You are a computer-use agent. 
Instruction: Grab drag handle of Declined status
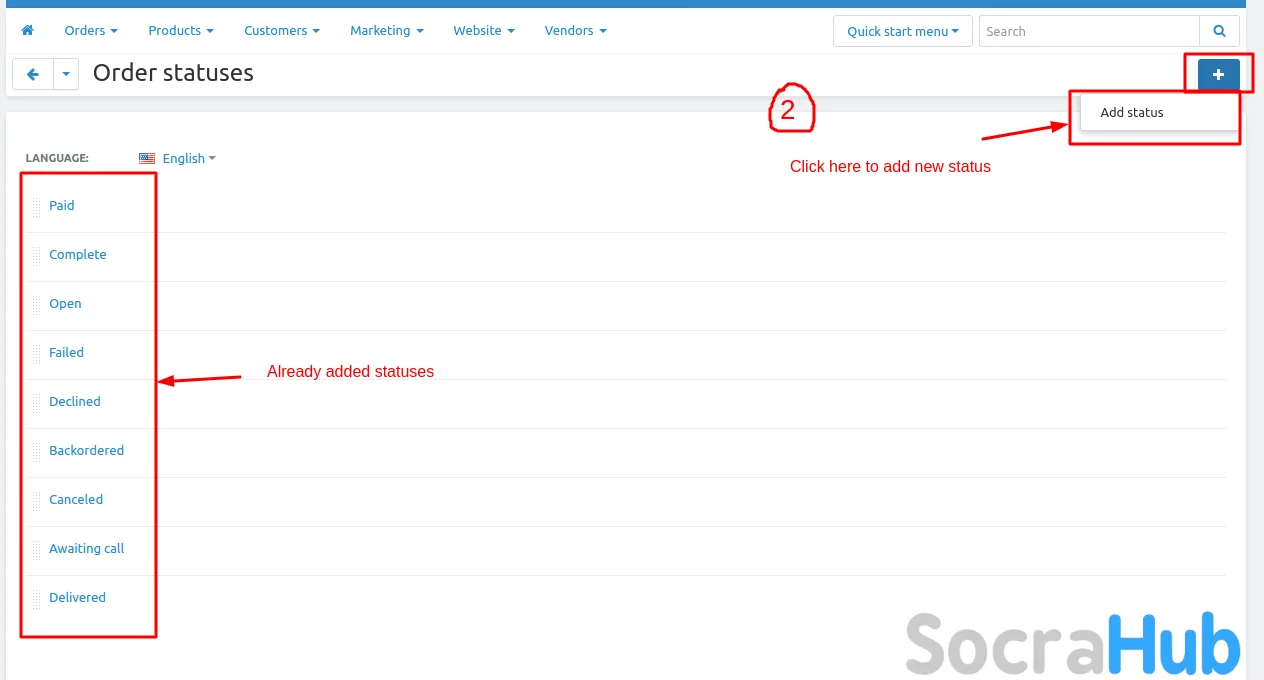pos(37,402)
